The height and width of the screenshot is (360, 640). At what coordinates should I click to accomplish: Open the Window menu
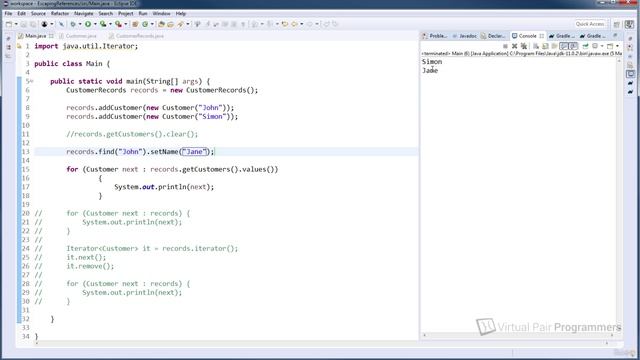point(162,13)
